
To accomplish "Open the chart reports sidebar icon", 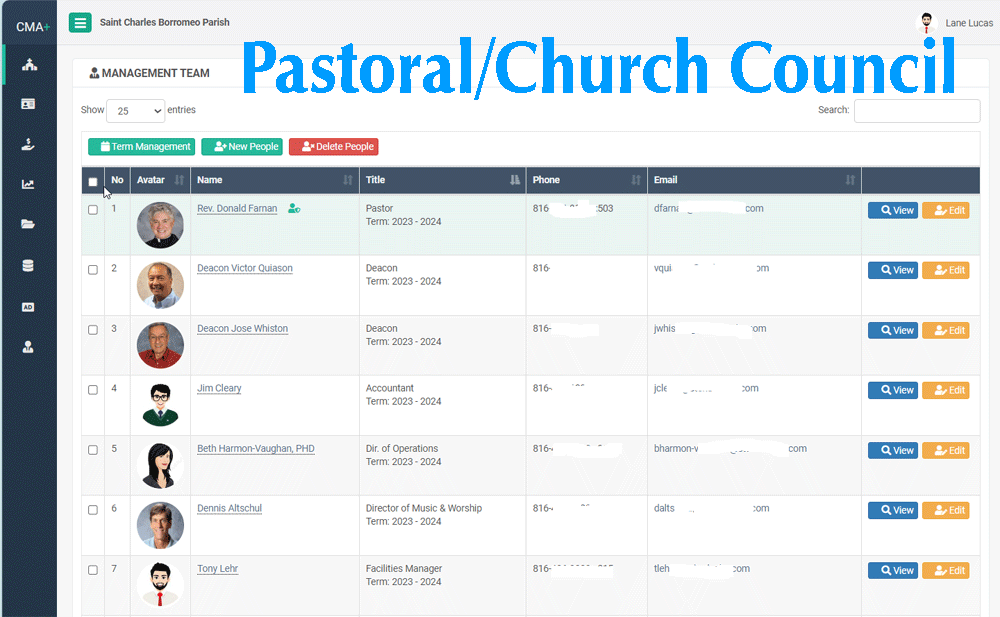I will 28,184.
